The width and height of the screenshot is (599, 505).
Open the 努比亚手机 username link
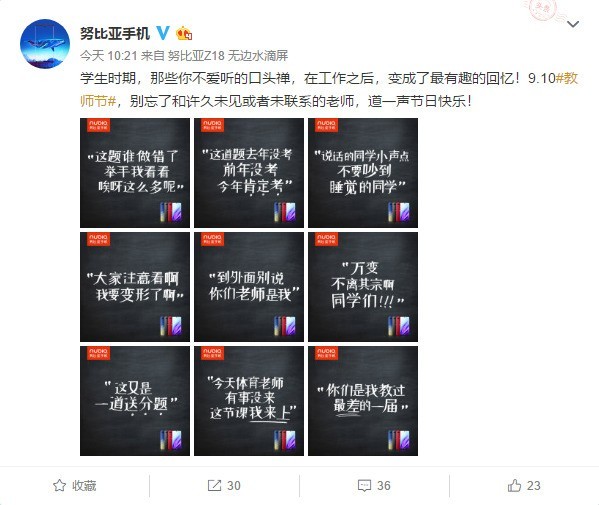click(x=115, y=34)
